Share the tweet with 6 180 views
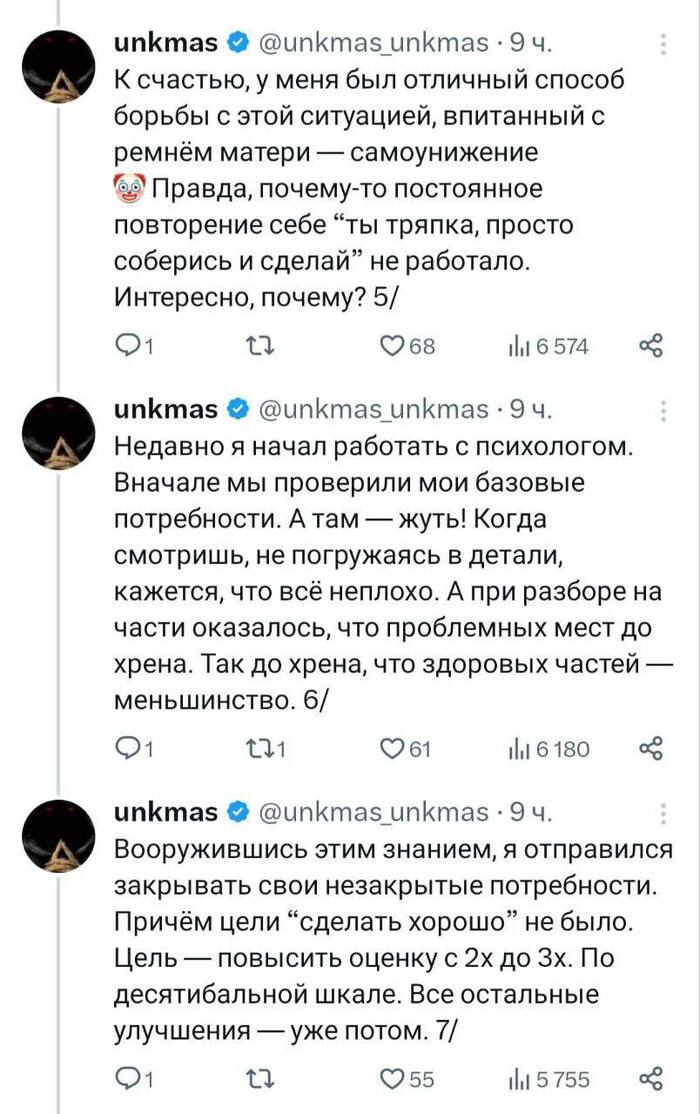Viewport: 700px width, 1114px height. coord(651,748)
